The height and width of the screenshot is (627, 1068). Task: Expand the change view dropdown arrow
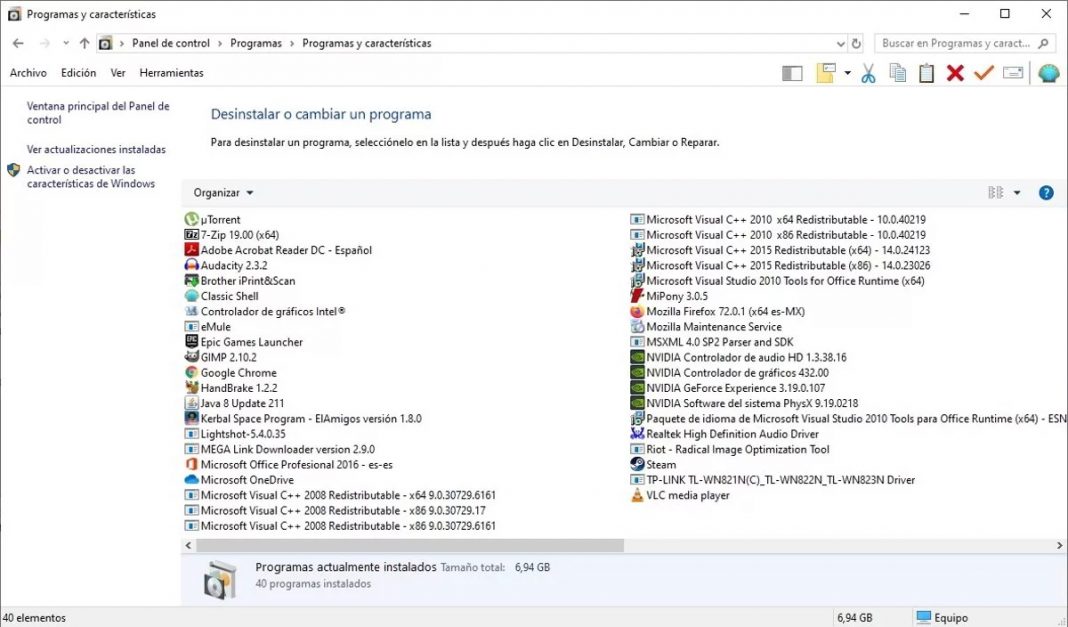(x=1016, y=192)
